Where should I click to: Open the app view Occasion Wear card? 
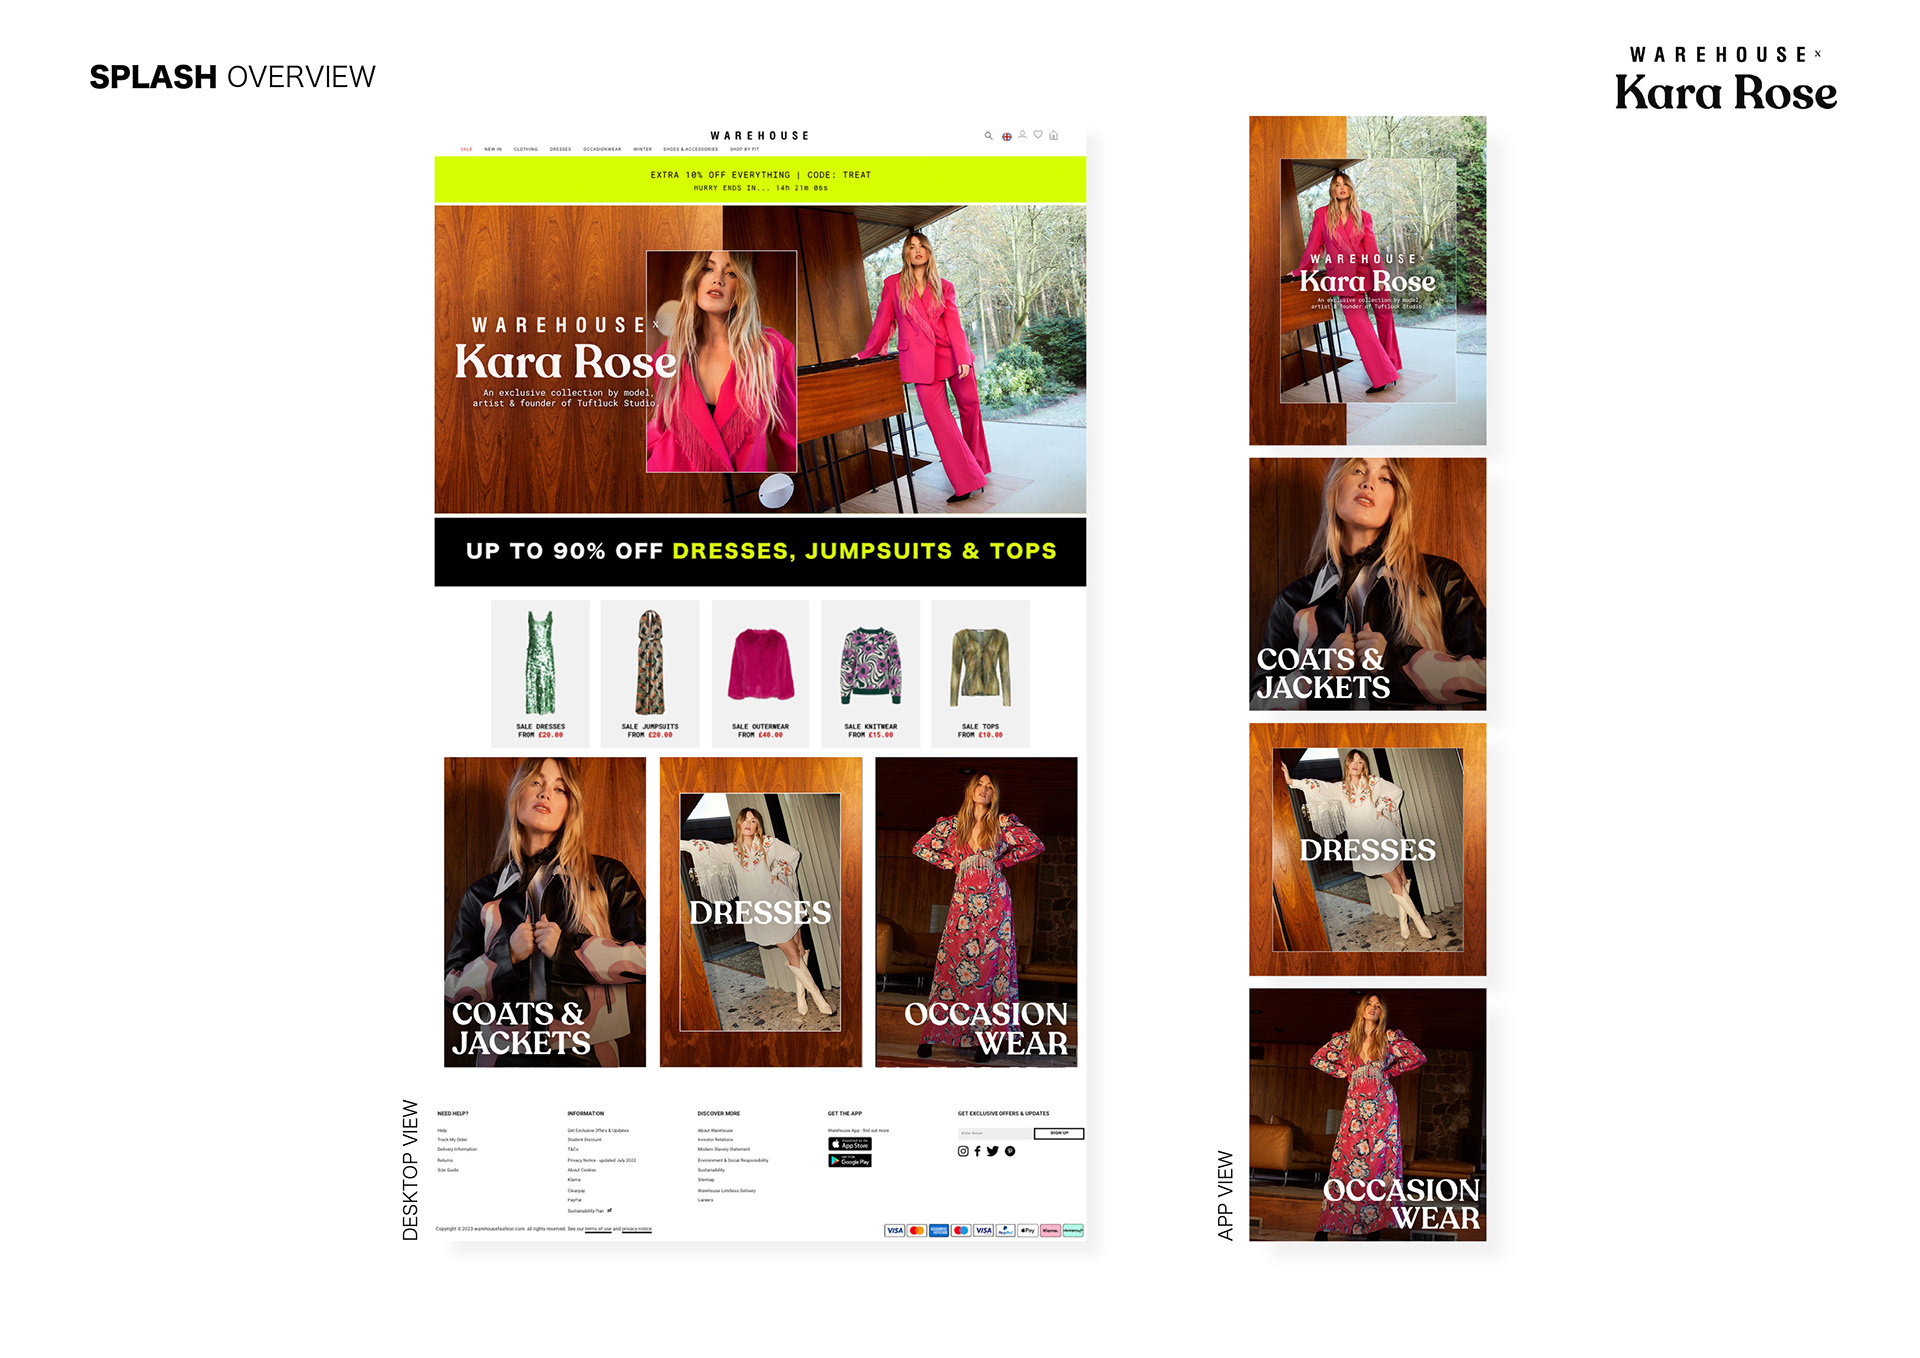1367,1114
